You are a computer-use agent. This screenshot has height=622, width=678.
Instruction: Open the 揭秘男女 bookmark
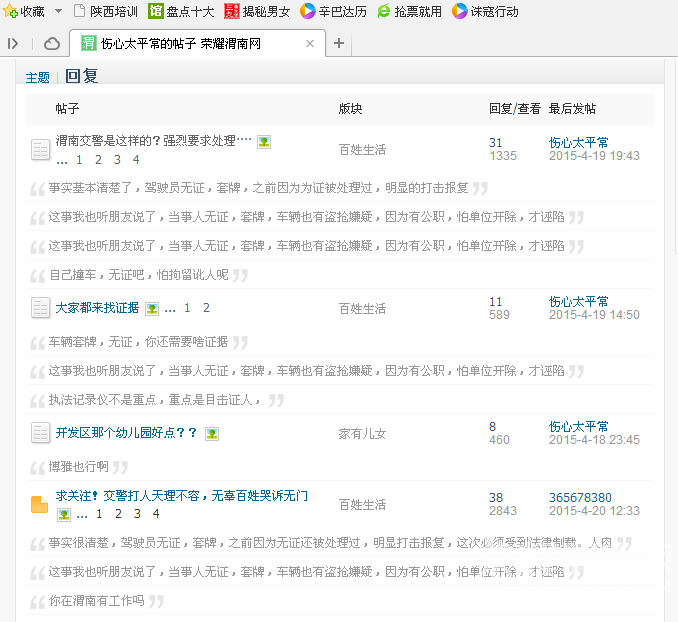pyautogui.click(x=257, y=11)
